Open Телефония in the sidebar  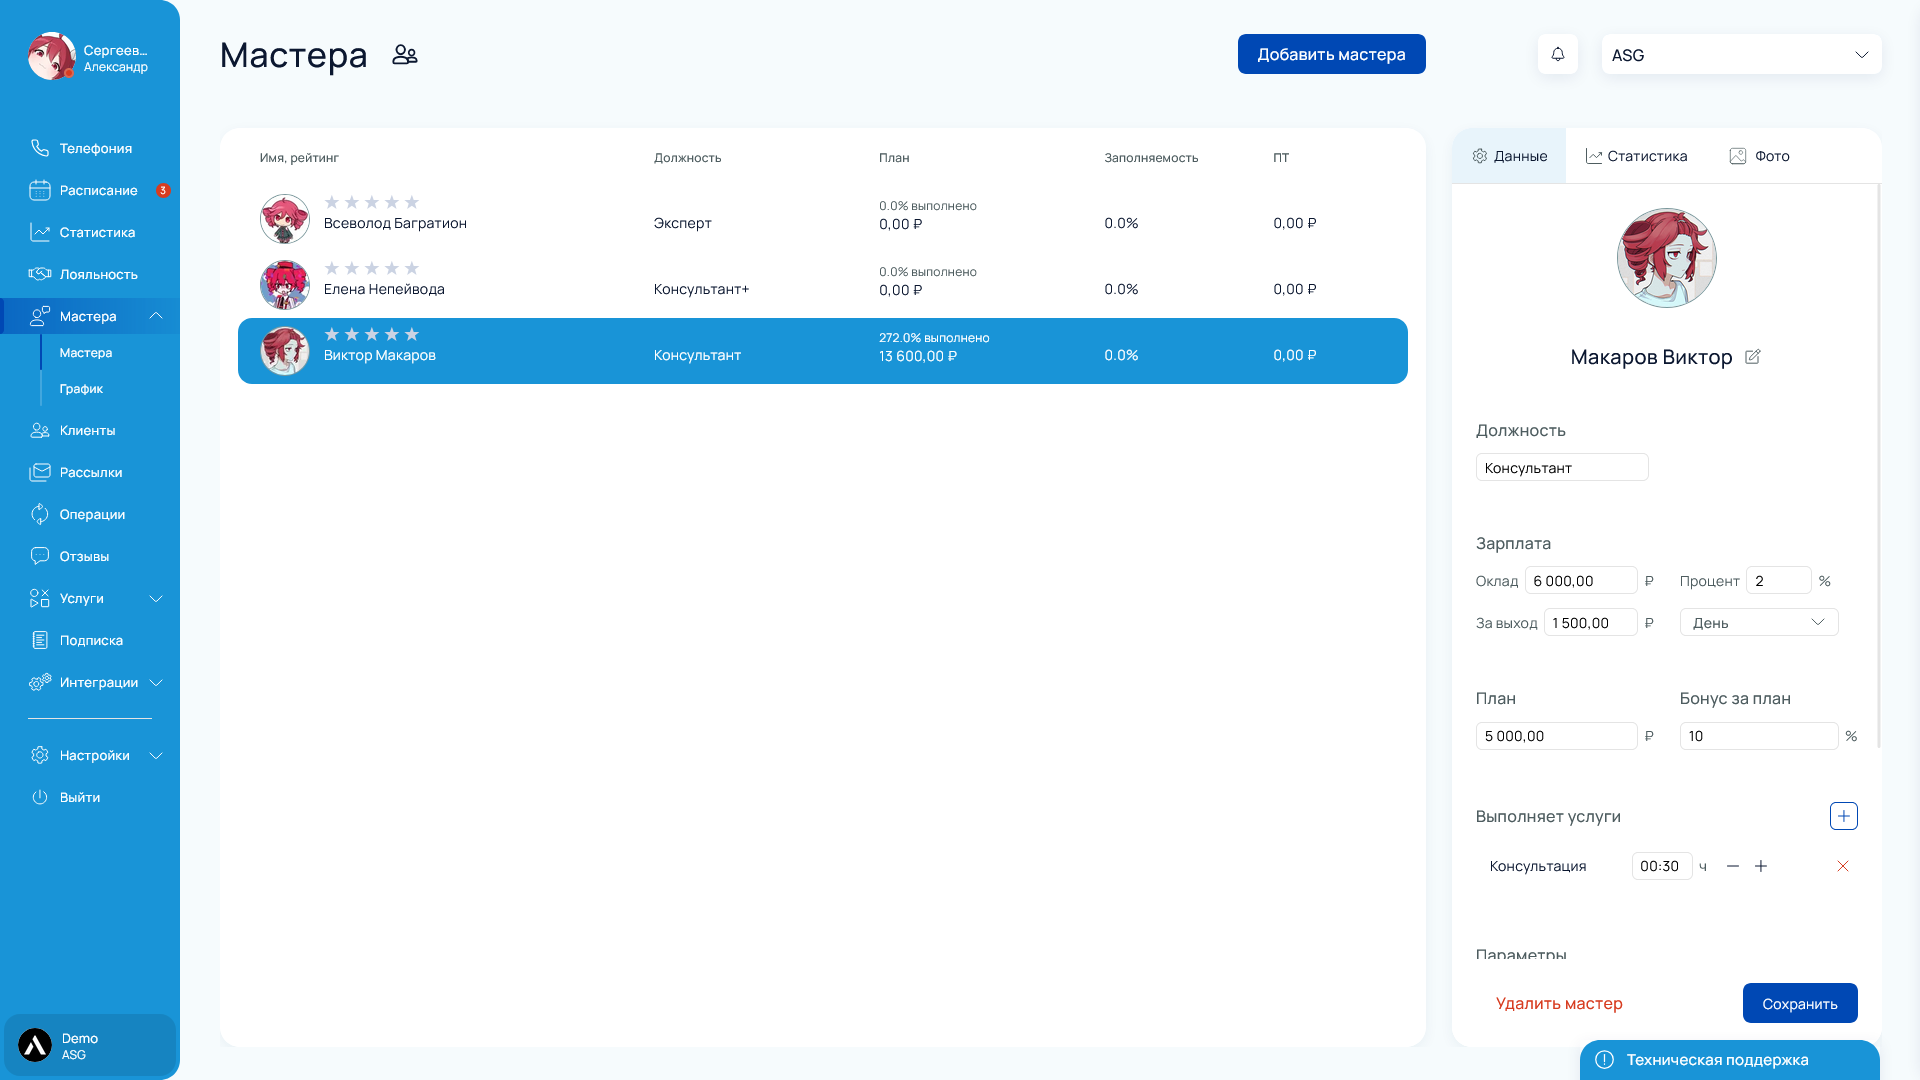(95, 148)
